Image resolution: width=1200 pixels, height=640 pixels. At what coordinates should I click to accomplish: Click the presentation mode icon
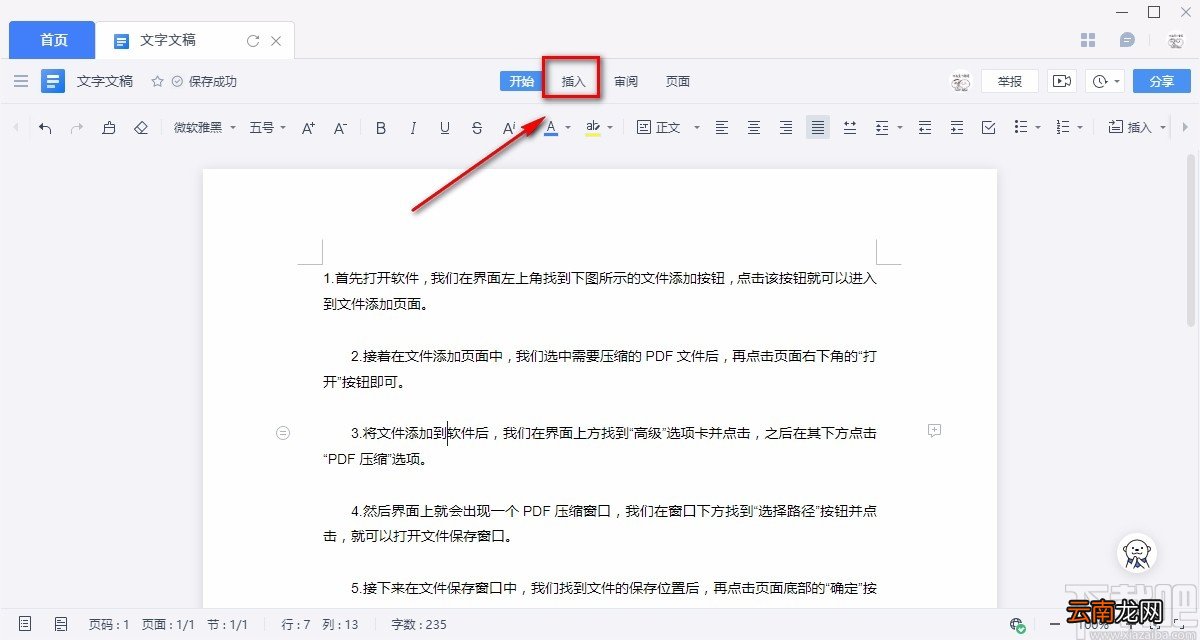click(x=1062, y=81)
